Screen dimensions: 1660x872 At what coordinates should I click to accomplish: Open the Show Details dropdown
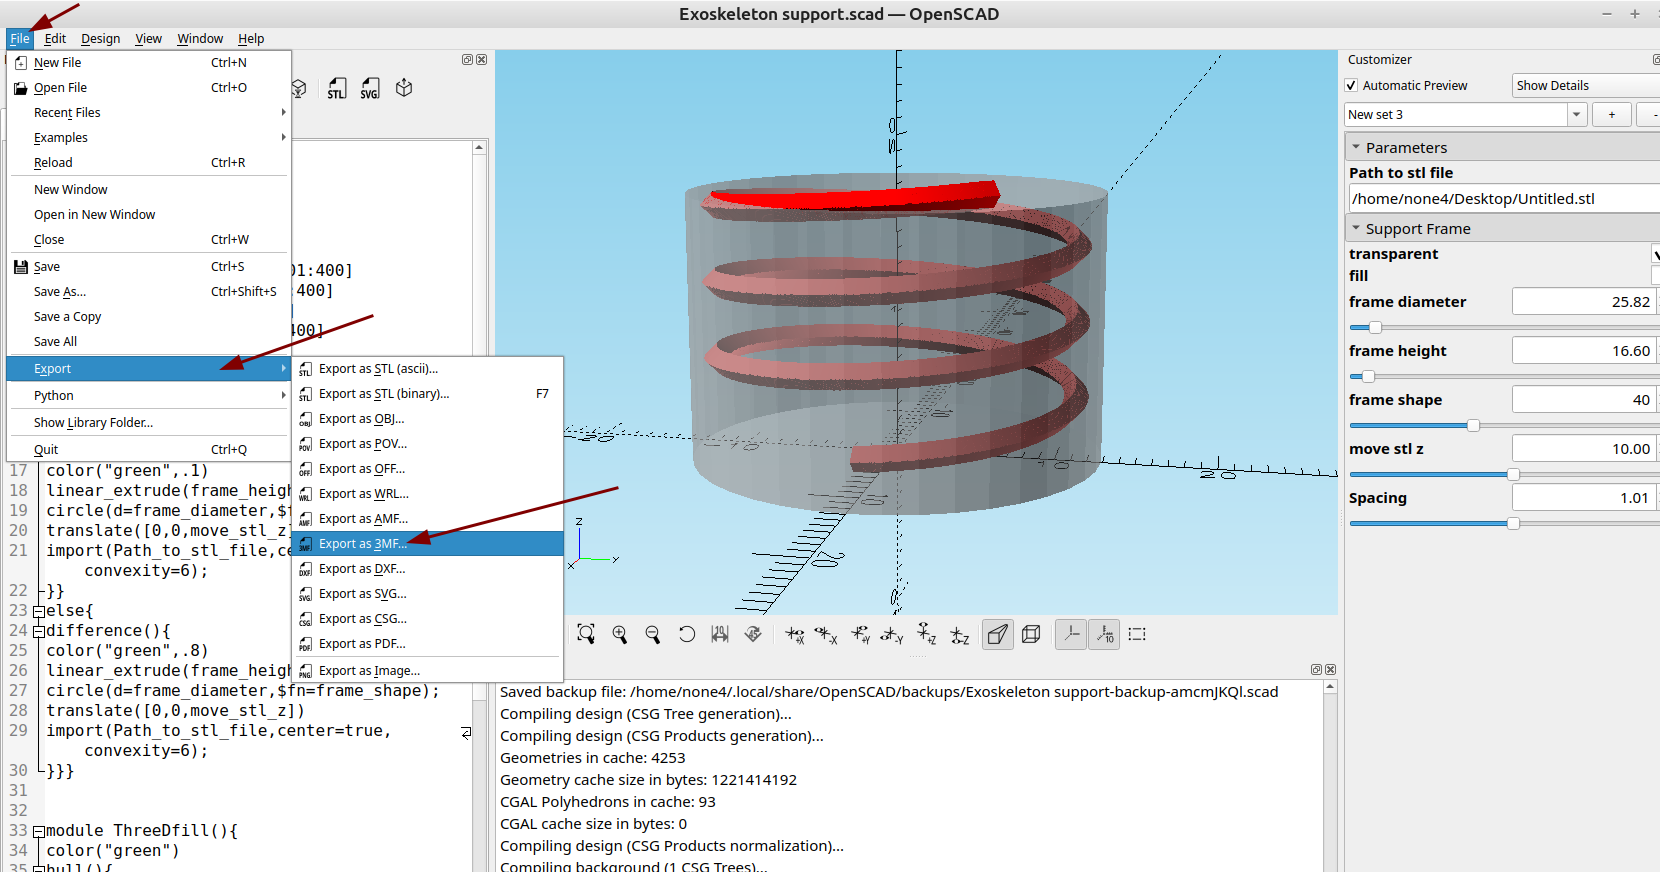click(1586, 86)
